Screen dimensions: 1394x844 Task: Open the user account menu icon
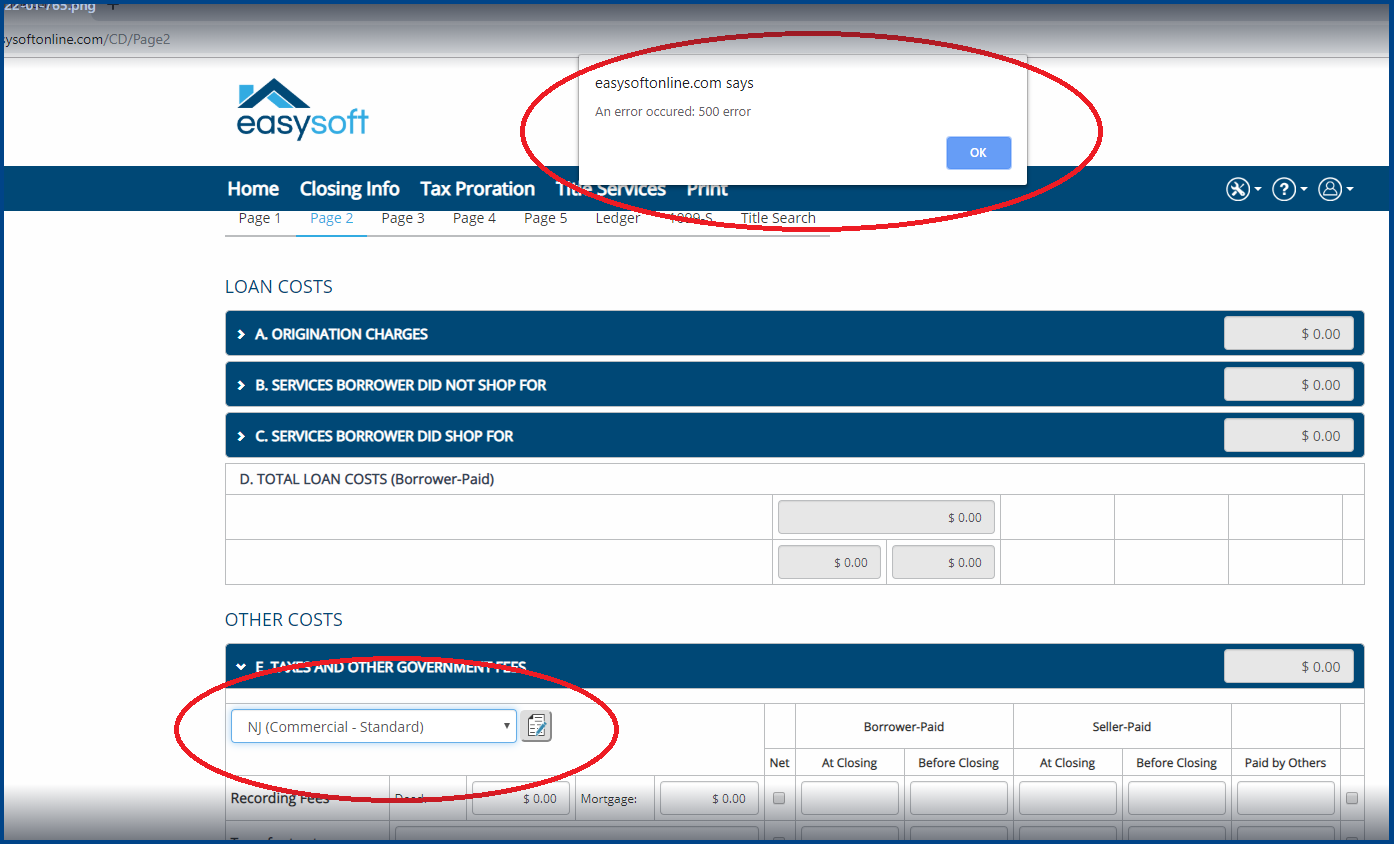pos(1335,189)
